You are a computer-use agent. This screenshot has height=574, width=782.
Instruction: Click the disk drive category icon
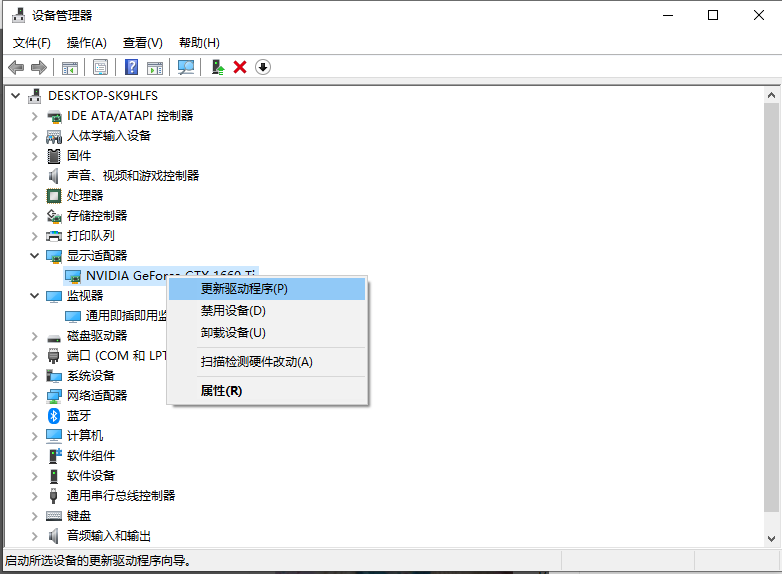pos(54,338)
